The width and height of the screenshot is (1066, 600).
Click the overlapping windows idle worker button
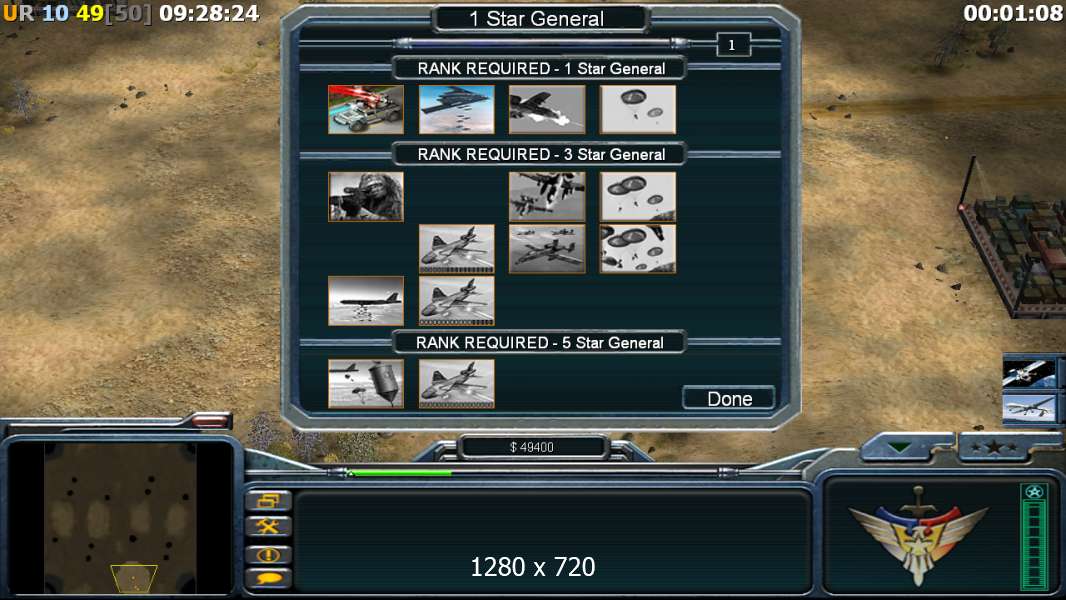pyautogui.click(x=269, y=501)
